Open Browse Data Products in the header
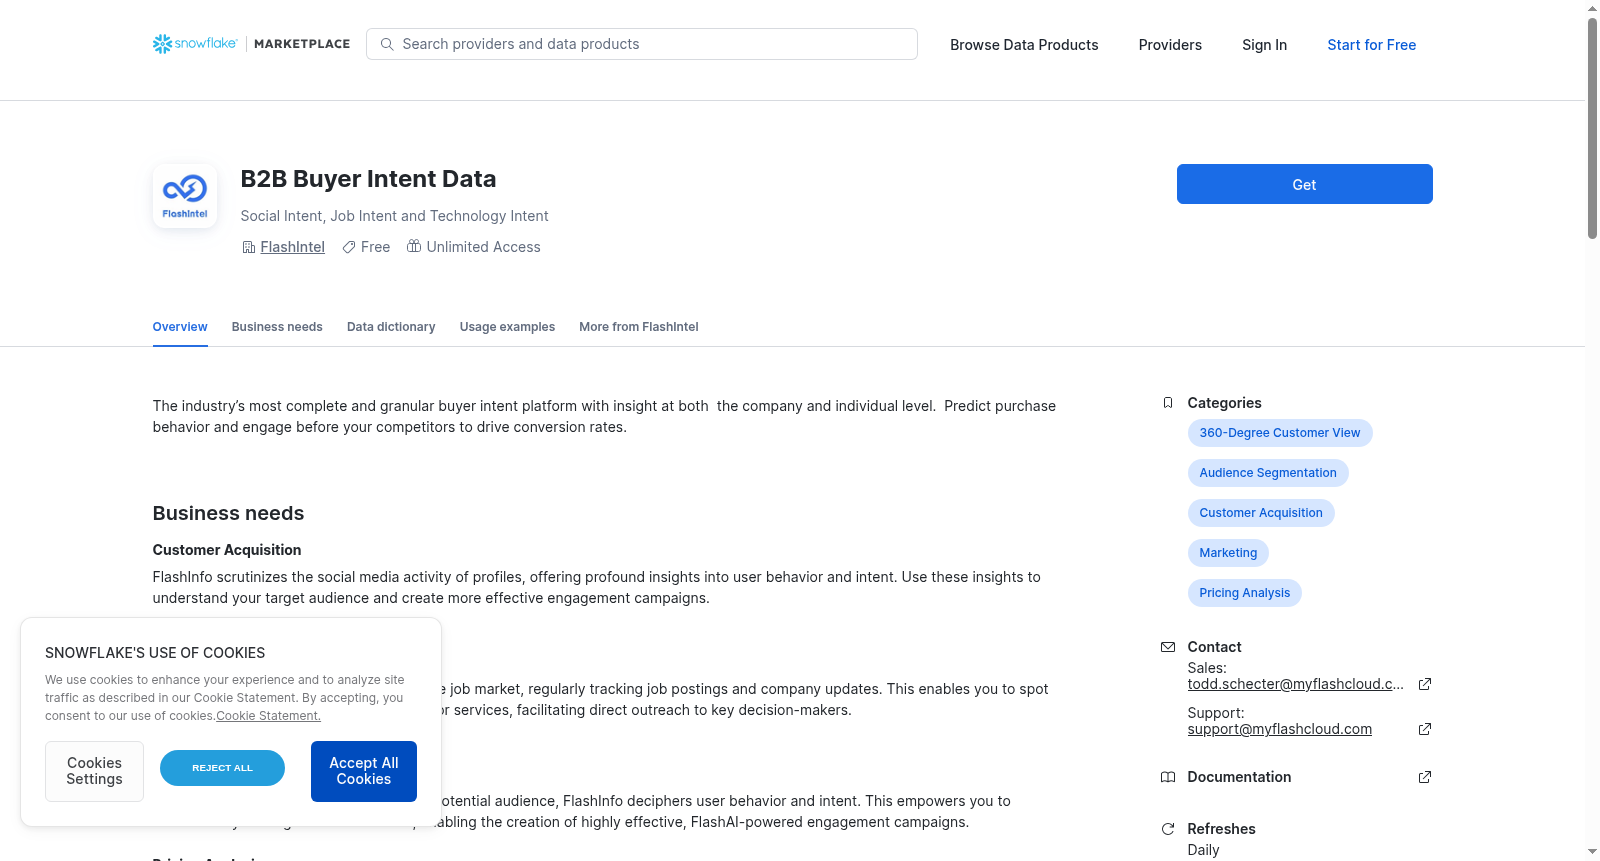 pos(1024,45)
